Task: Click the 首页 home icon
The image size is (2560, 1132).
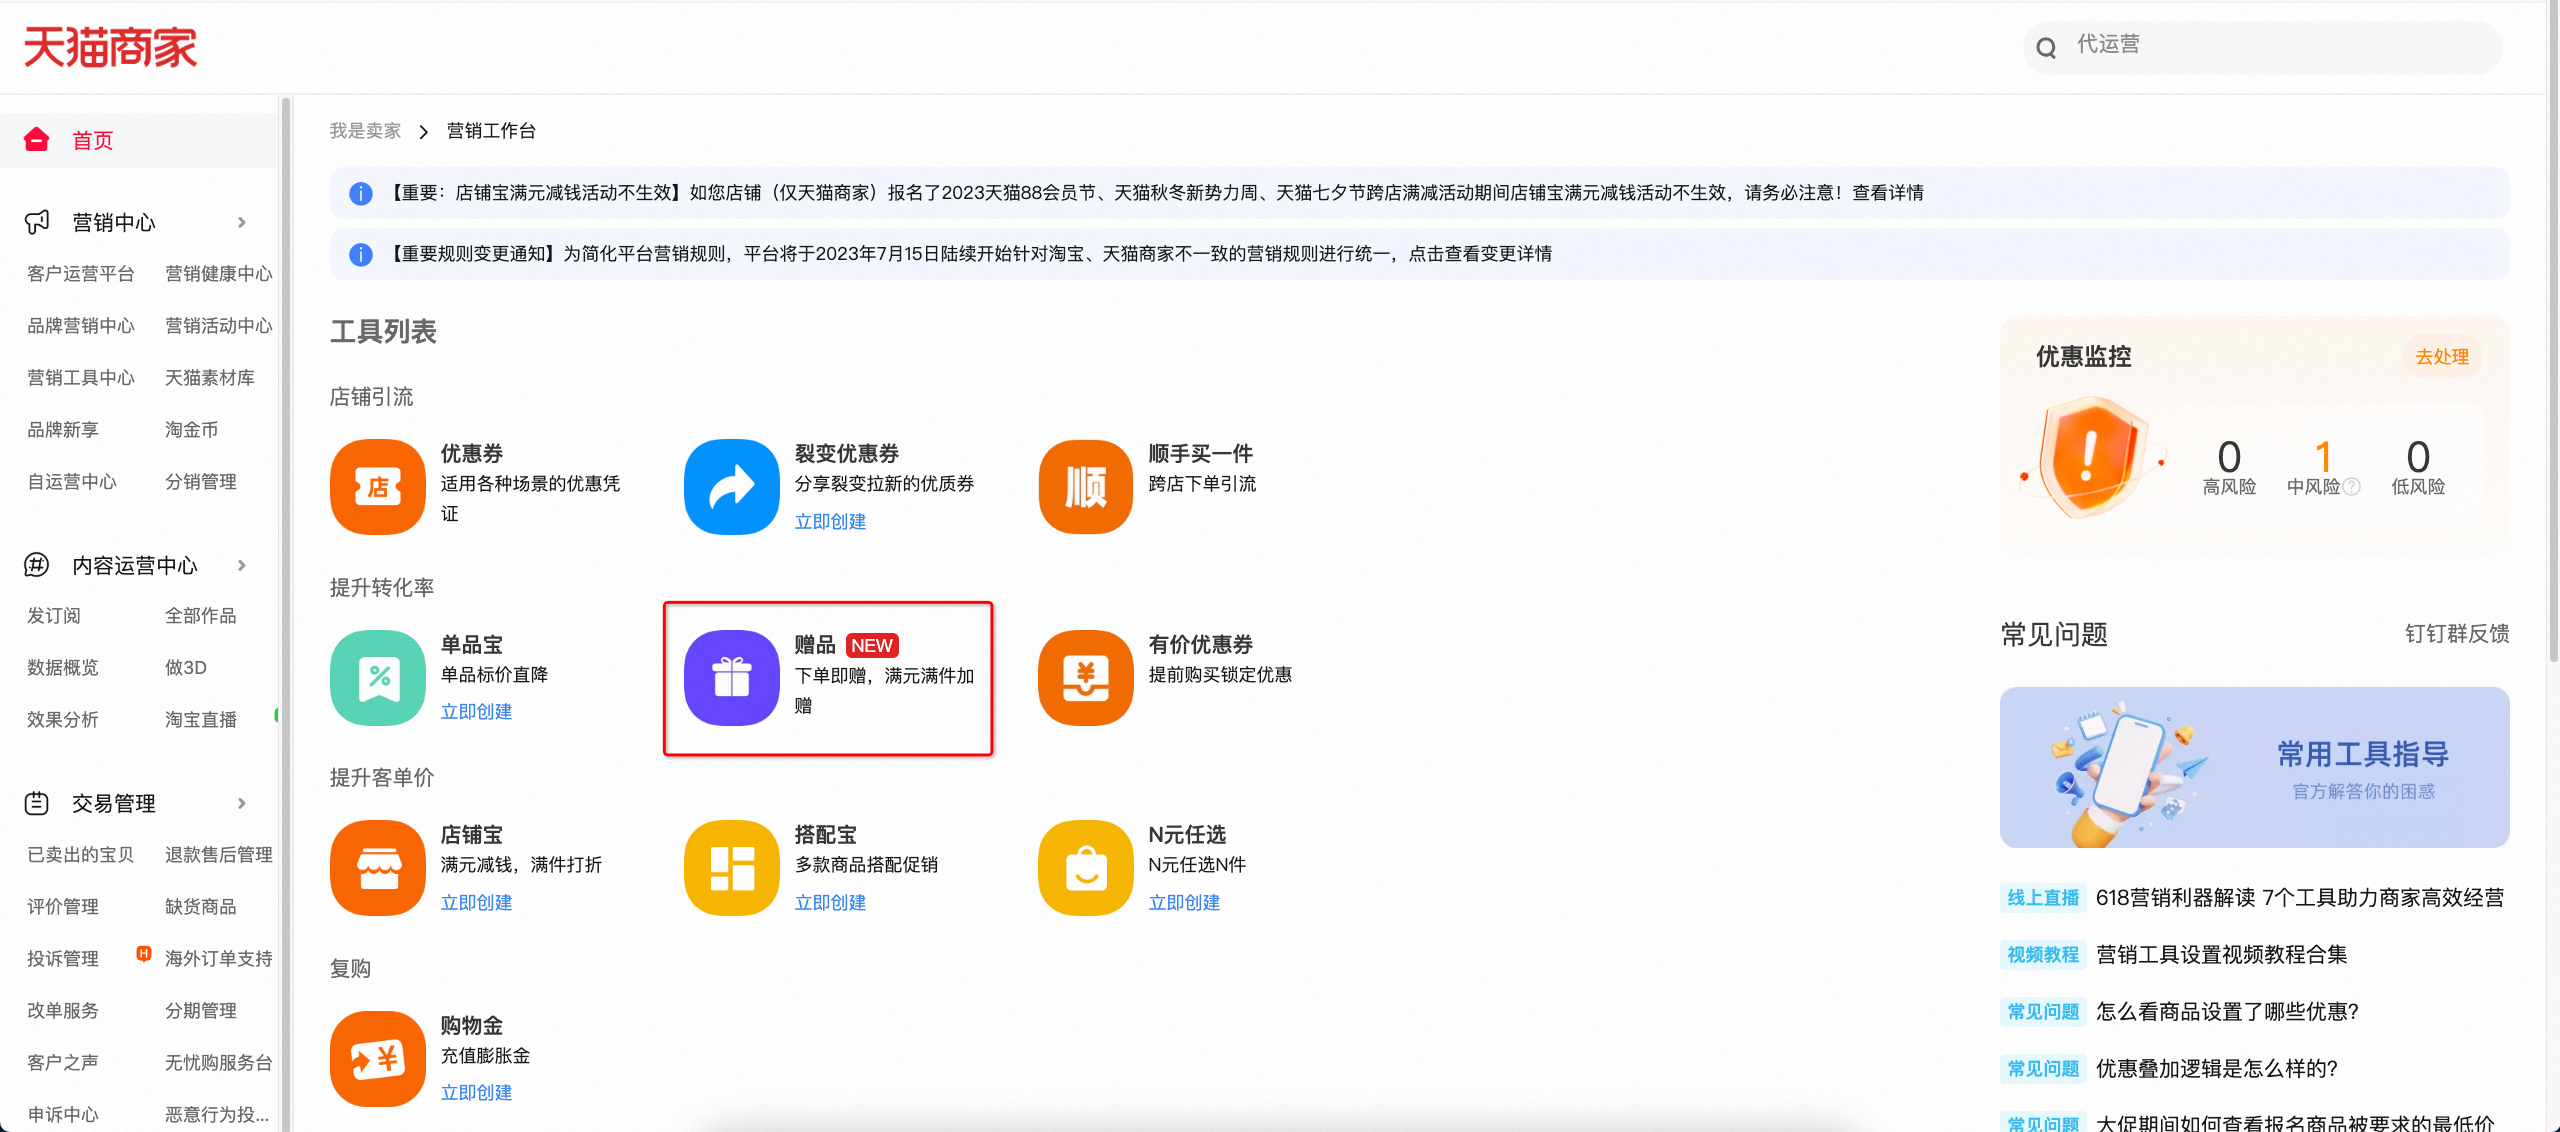Action: click(x=37, y=140)
